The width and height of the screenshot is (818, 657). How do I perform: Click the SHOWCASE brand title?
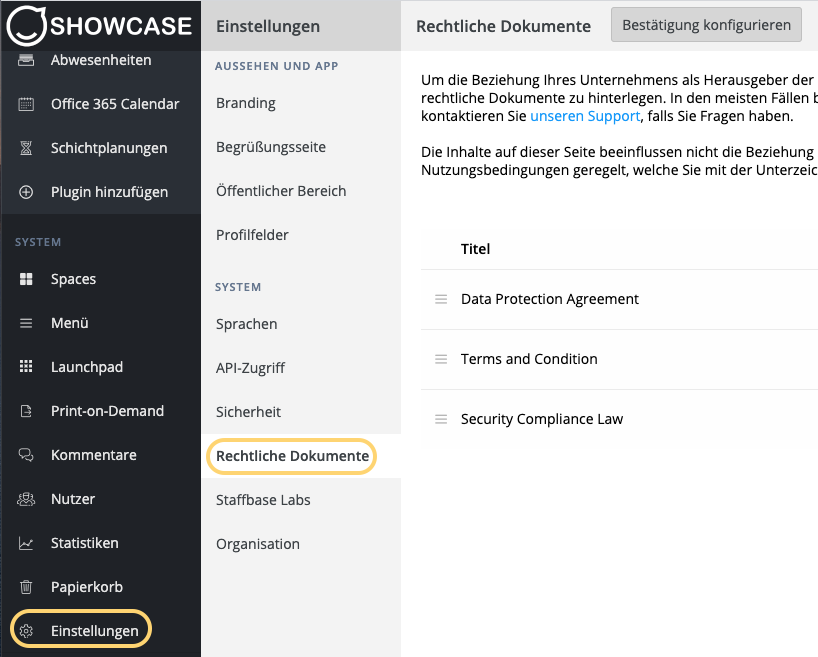(121, 26)
